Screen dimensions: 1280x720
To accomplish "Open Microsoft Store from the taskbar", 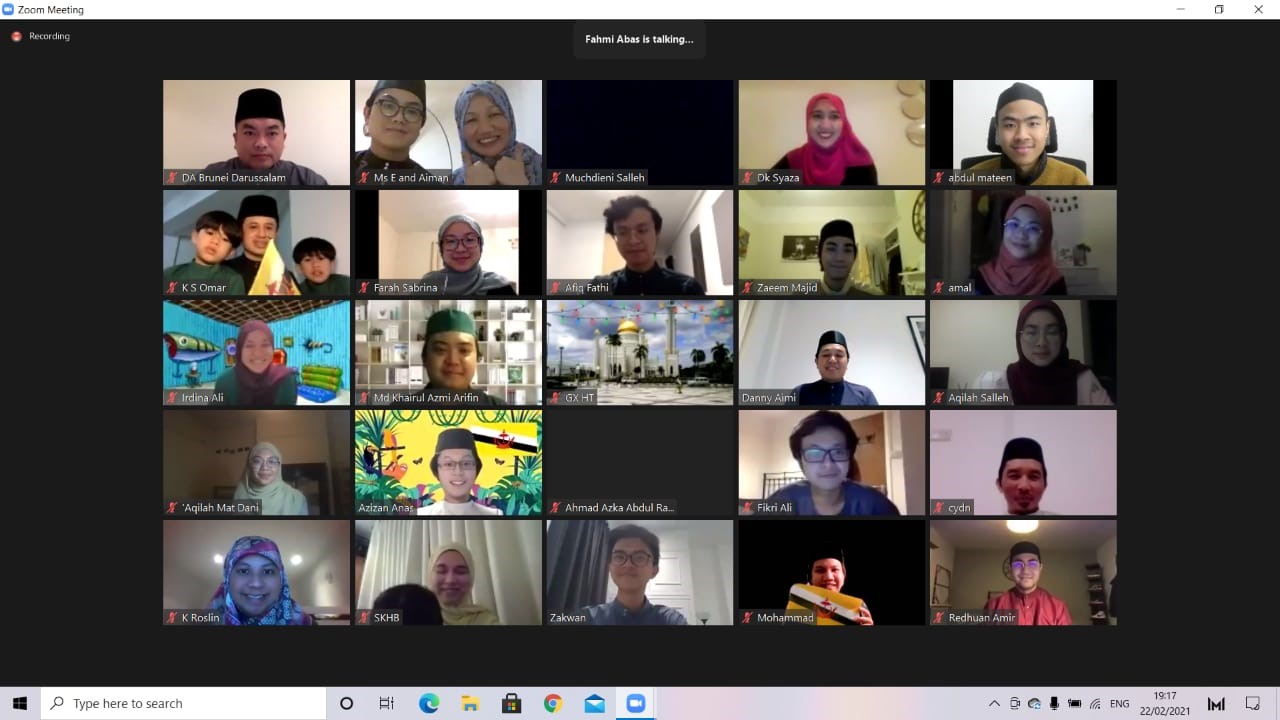I will (x=511, y=704).
